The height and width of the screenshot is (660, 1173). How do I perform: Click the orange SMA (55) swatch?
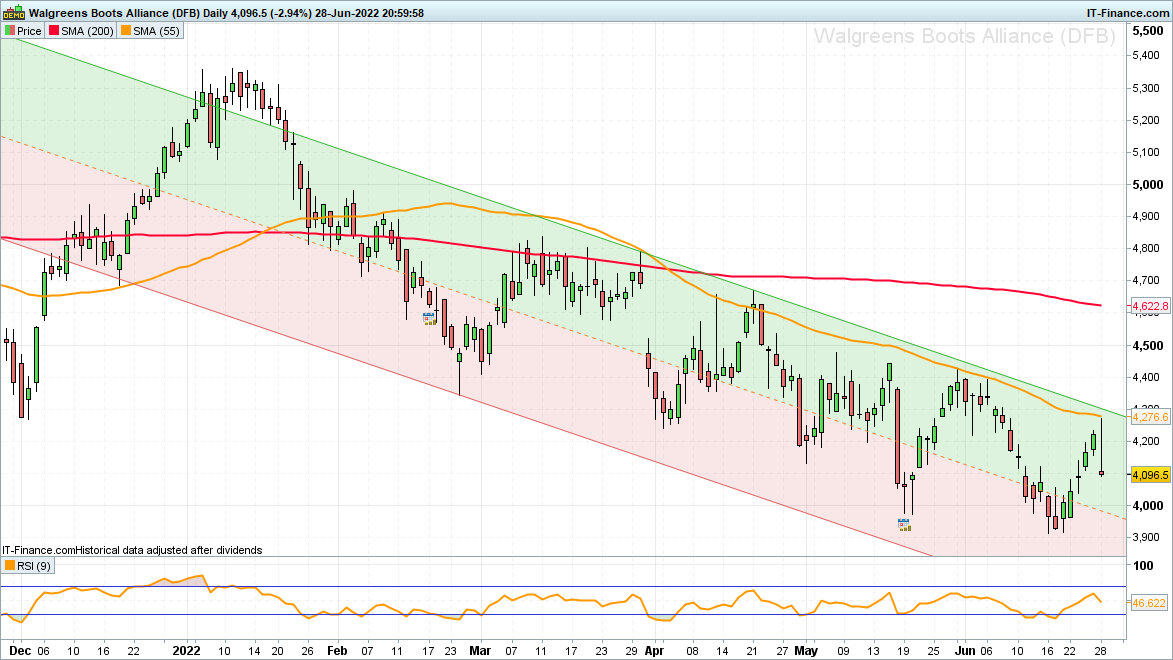126,31
